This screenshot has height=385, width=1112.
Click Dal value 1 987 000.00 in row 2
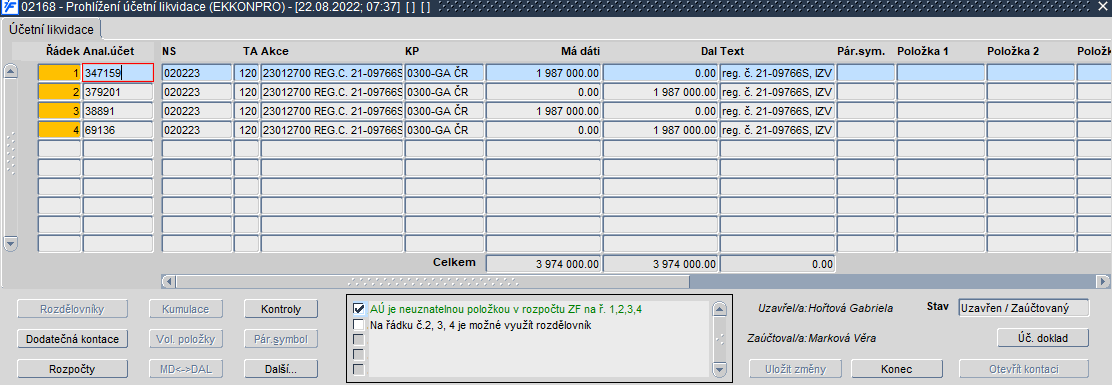pos(661,91)
